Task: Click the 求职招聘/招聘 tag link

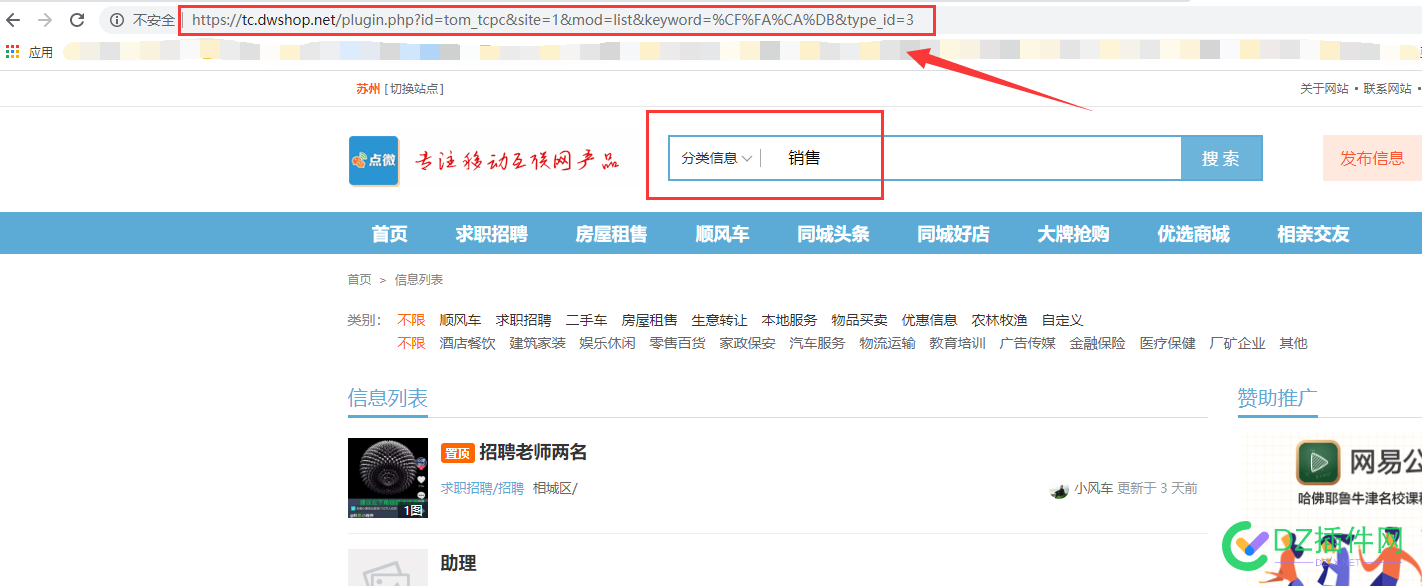Action: tap(482, 488)
